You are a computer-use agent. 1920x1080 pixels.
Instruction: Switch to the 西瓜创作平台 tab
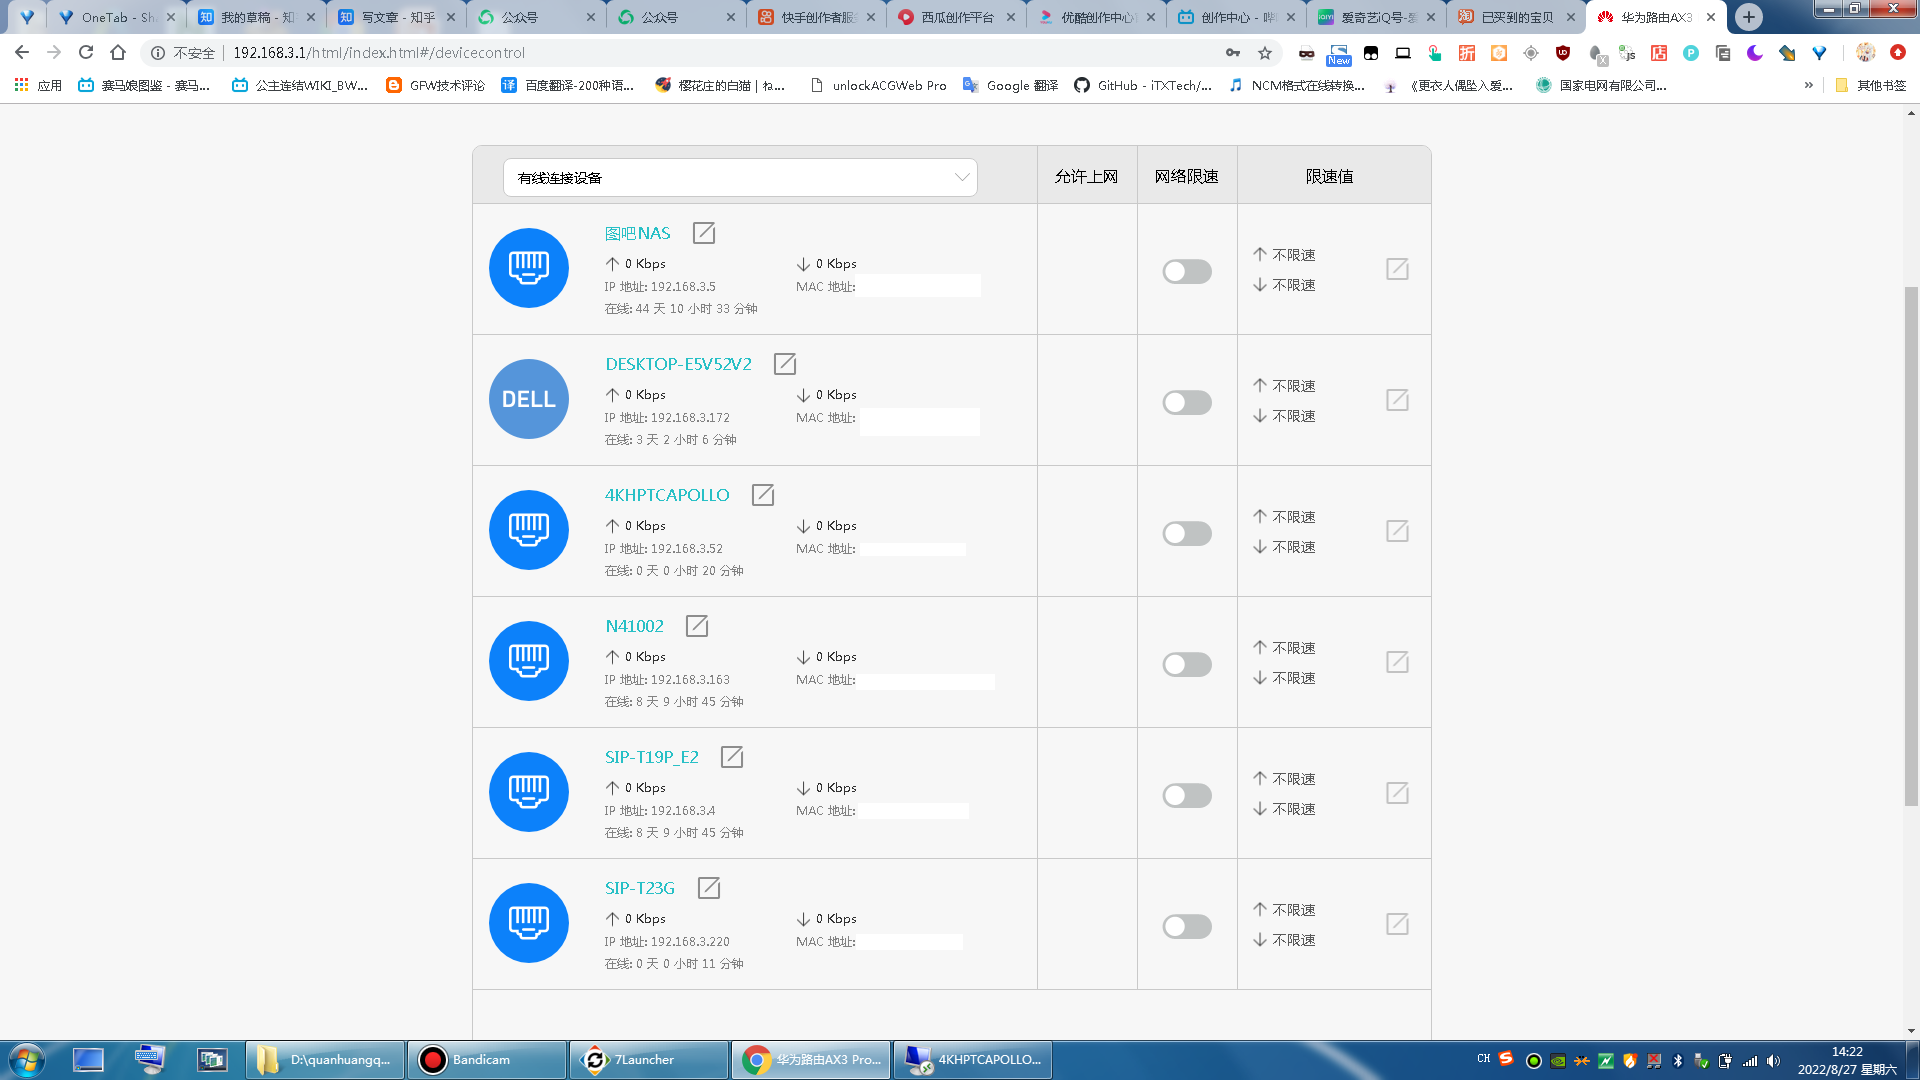pos(955,17)
